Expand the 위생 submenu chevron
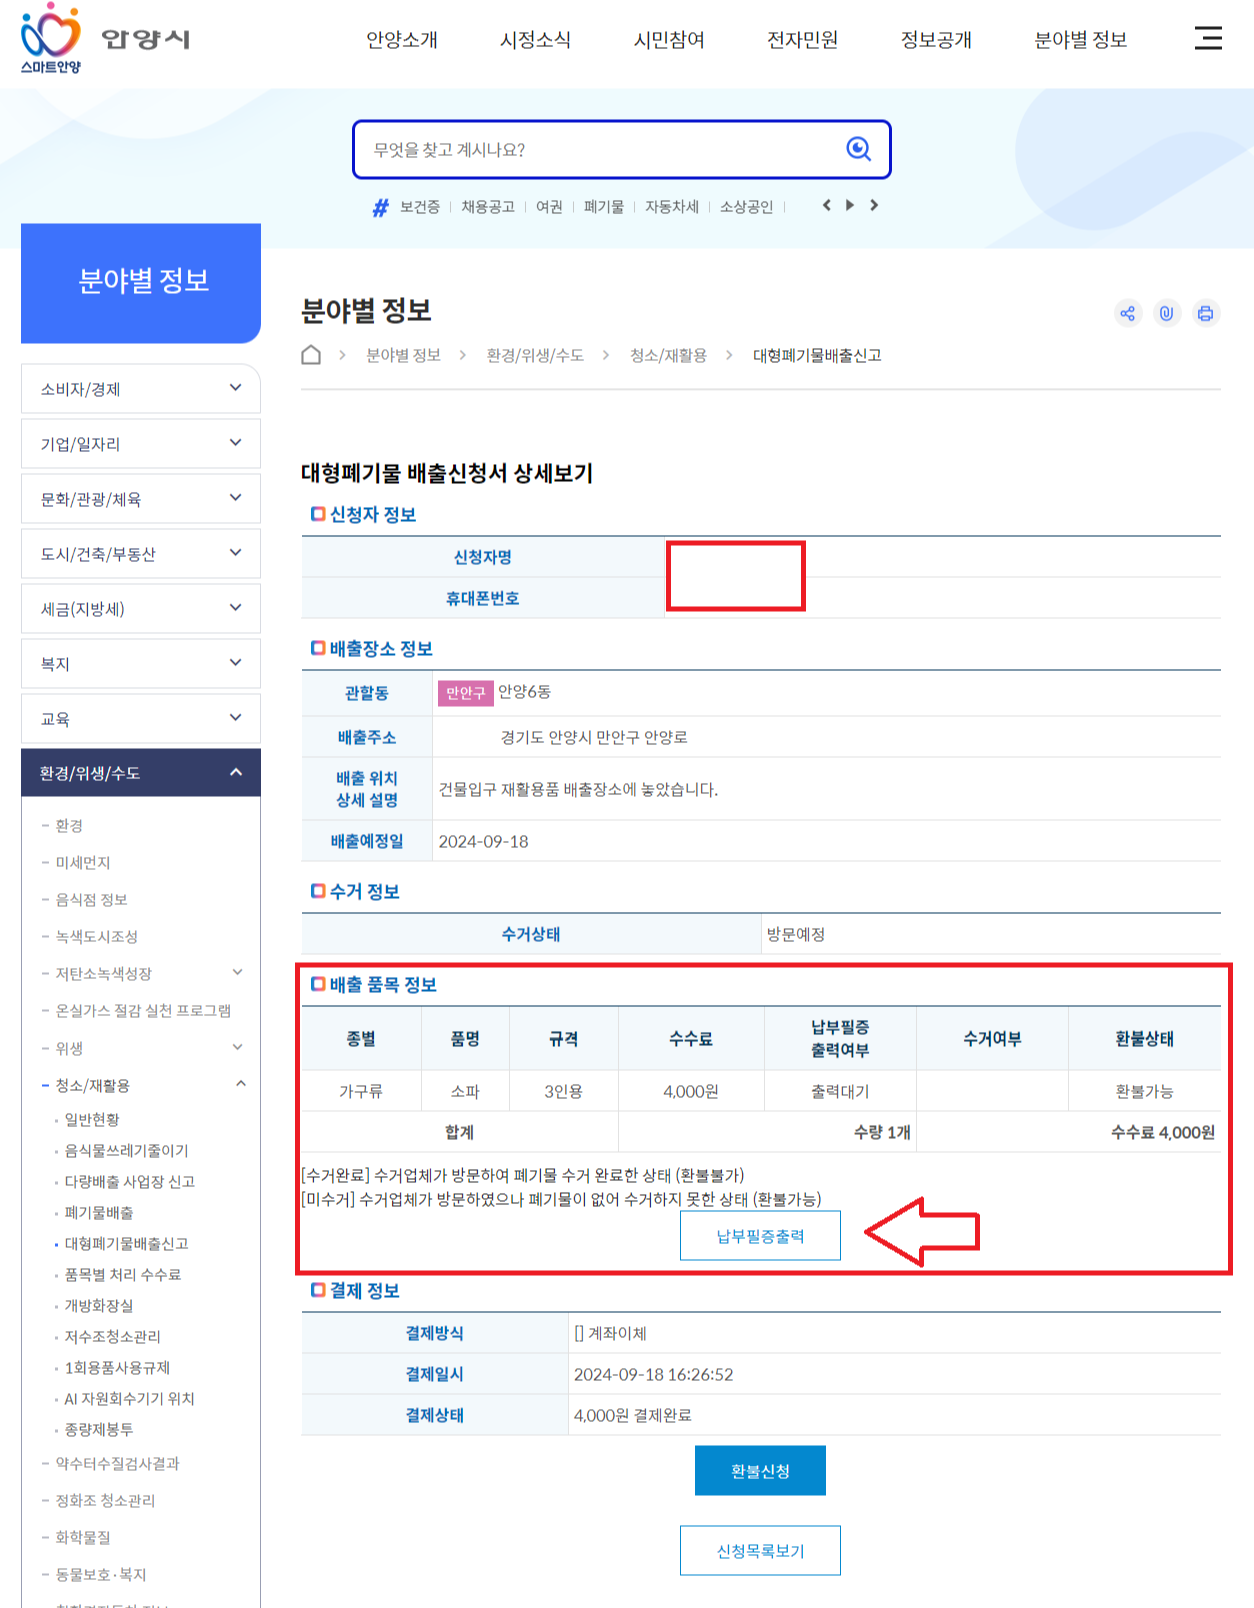The height and width of the screenshot is (1608, 1254). pos(238,1047)
